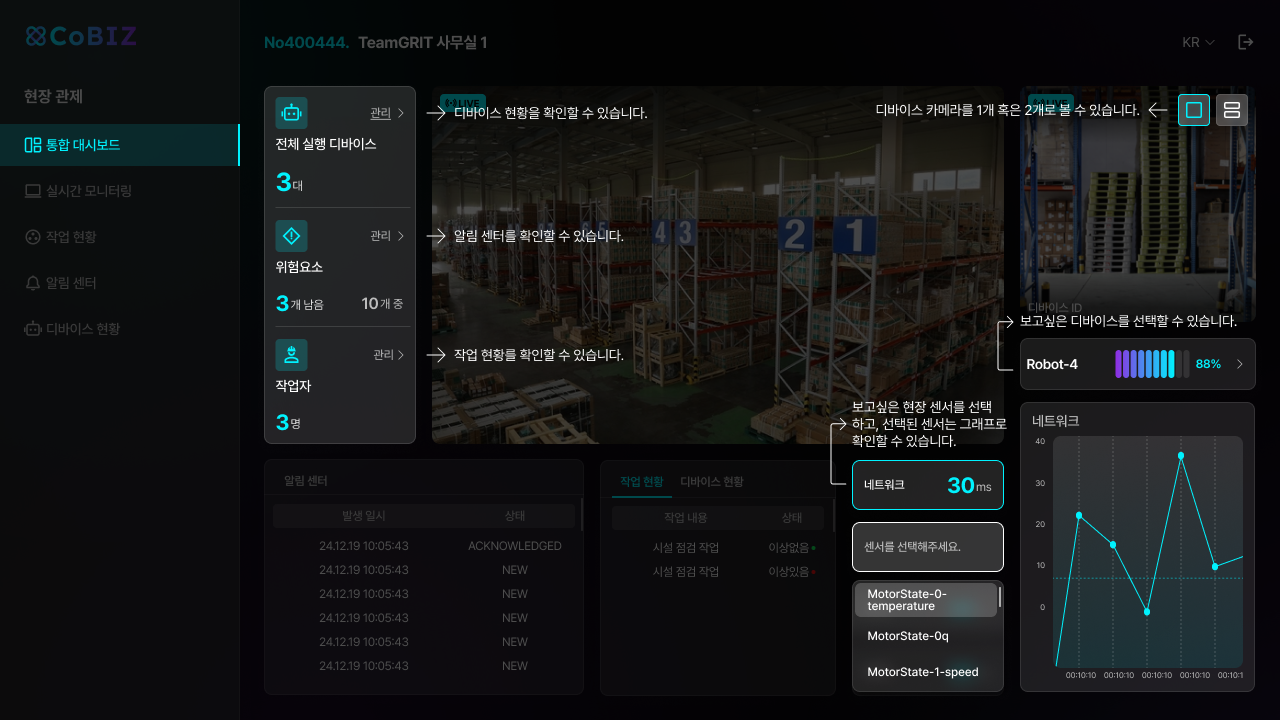The height and width of the screenshot is (720, 1280).
Task: Click the worker person icon
Action: [291, 354]
